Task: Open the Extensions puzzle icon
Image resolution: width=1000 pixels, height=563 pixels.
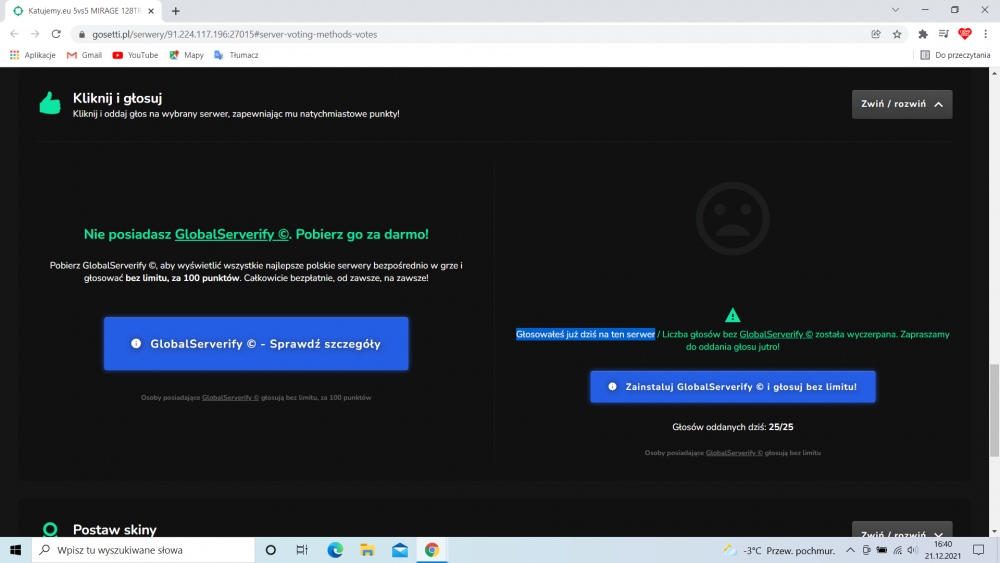Action: coord(923,34)
